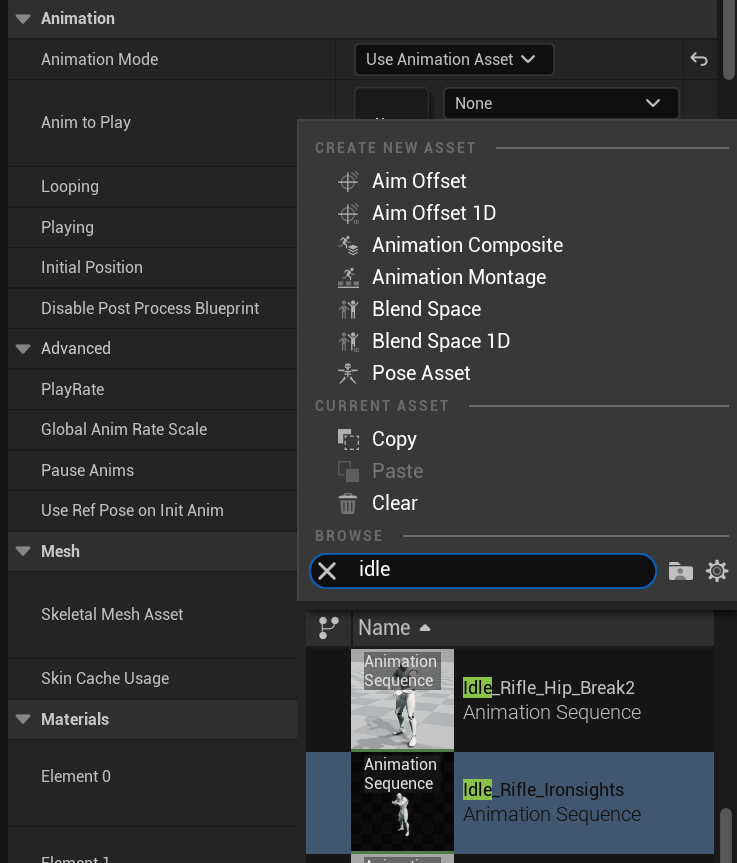
Task: Click the Use Ref Pose on Init Anim row
Action: click(x=152, y=510)
